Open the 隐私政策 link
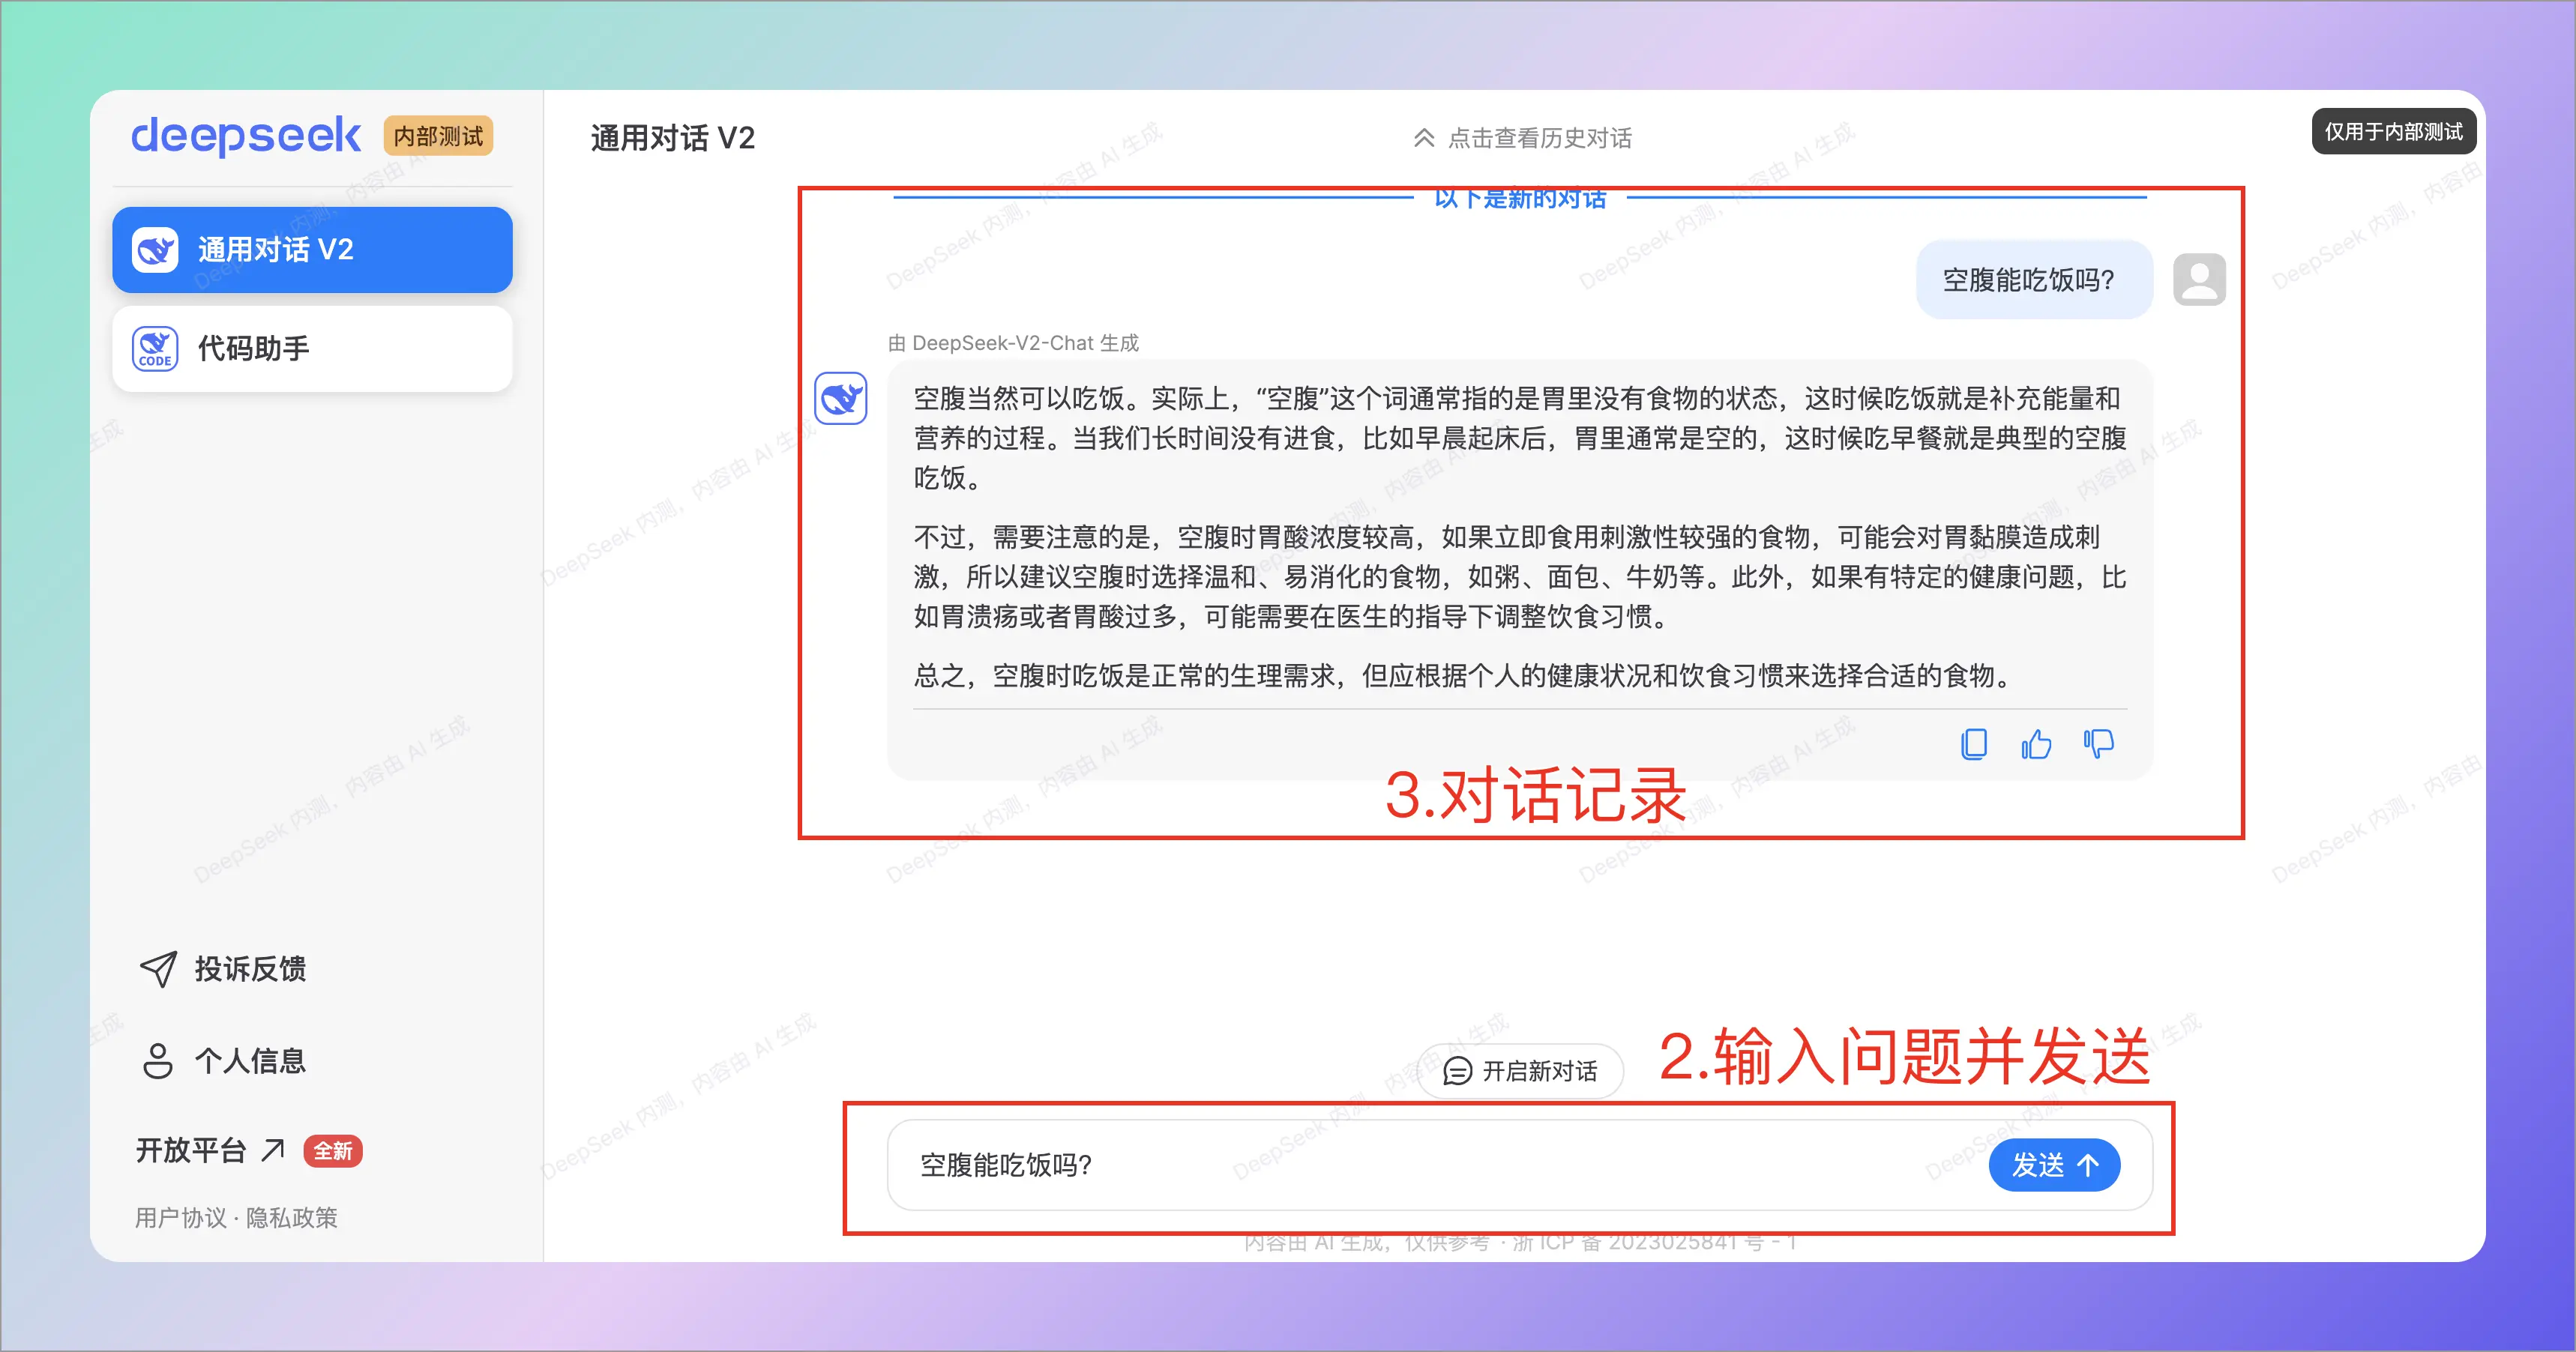2576x1352 pixels. coord(292,1218)
